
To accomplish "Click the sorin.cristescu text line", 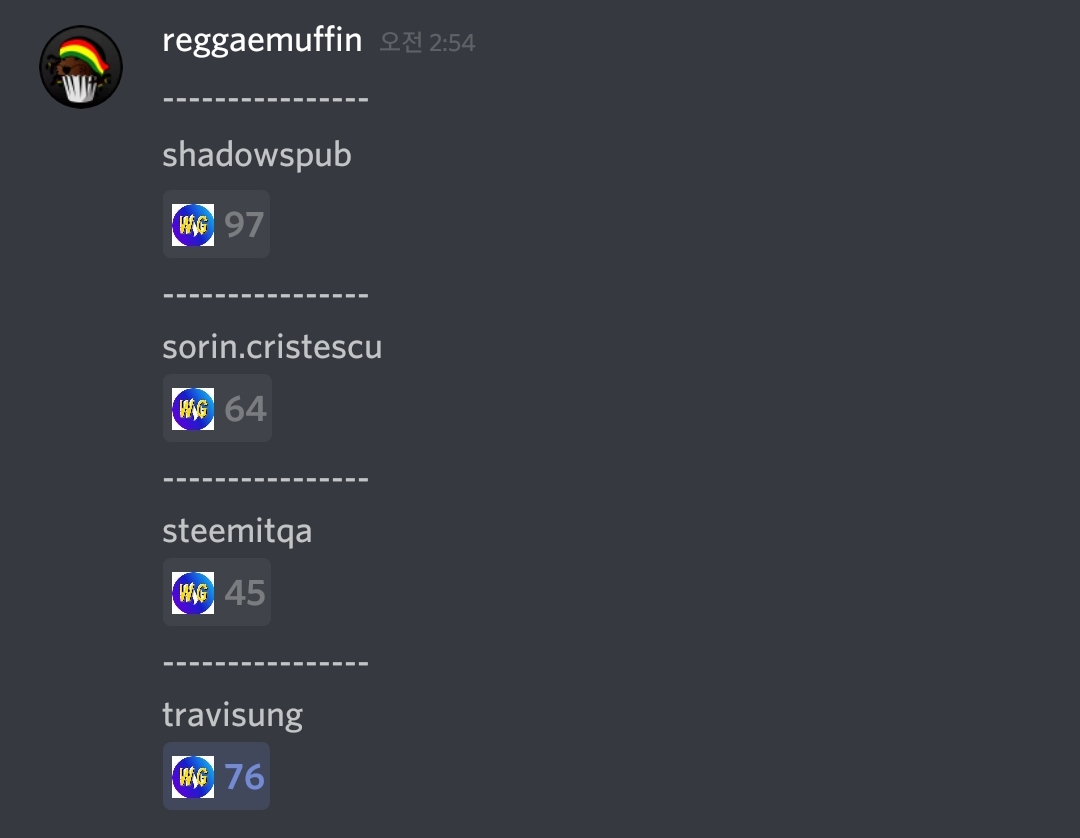I will click(x=272, y=346).
